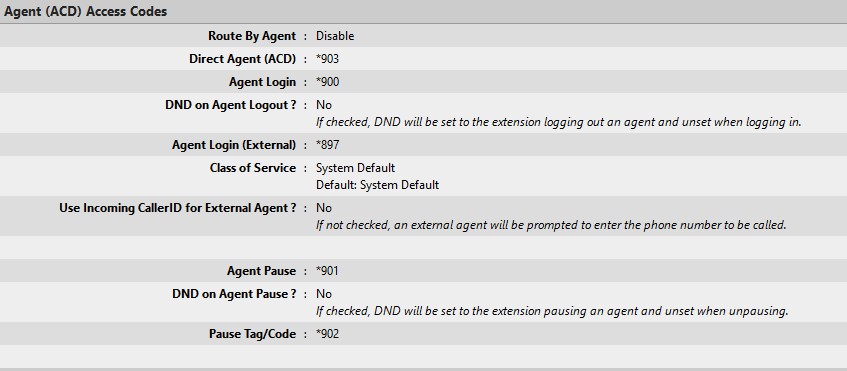The image size is (847, 371).
Task: Click the Use Incoming CallerID for External Agent label
Action: (178, 208)
